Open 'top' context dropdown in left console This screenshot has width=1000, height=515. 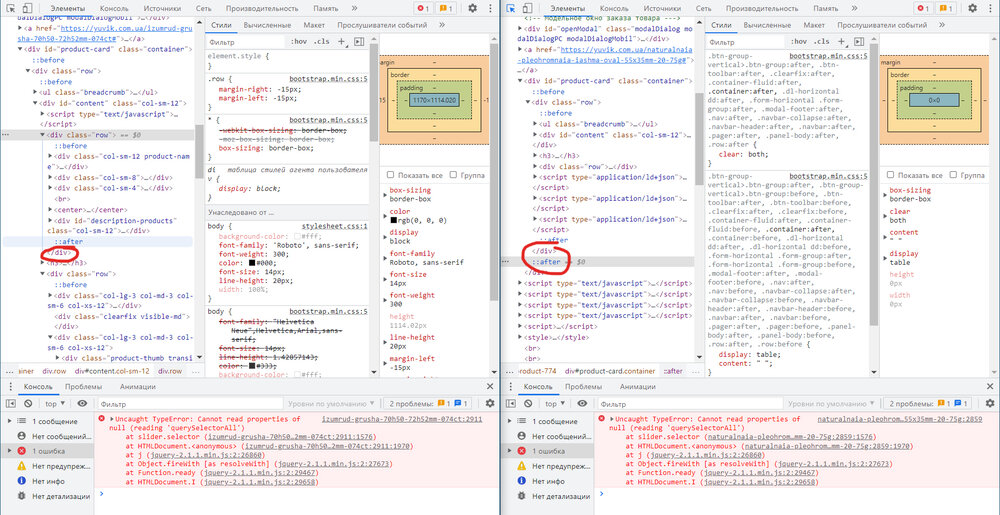pos(55,403)
